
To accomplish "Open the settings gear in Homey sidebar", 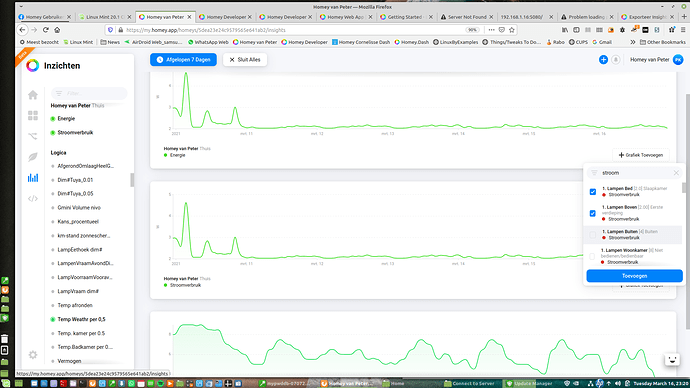I will tap(33, 355).
